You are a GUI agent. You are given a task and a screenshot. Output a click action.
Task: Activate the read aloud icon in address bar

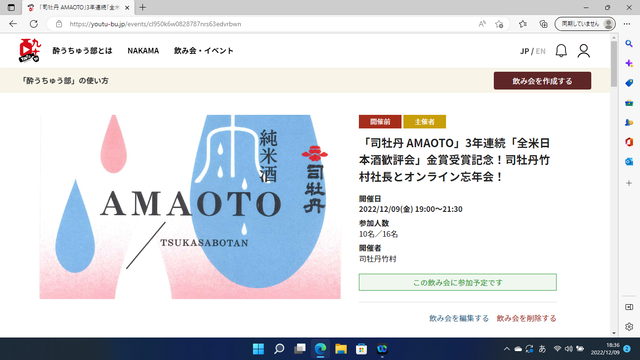pyautogui.click(x=482, y=24)
